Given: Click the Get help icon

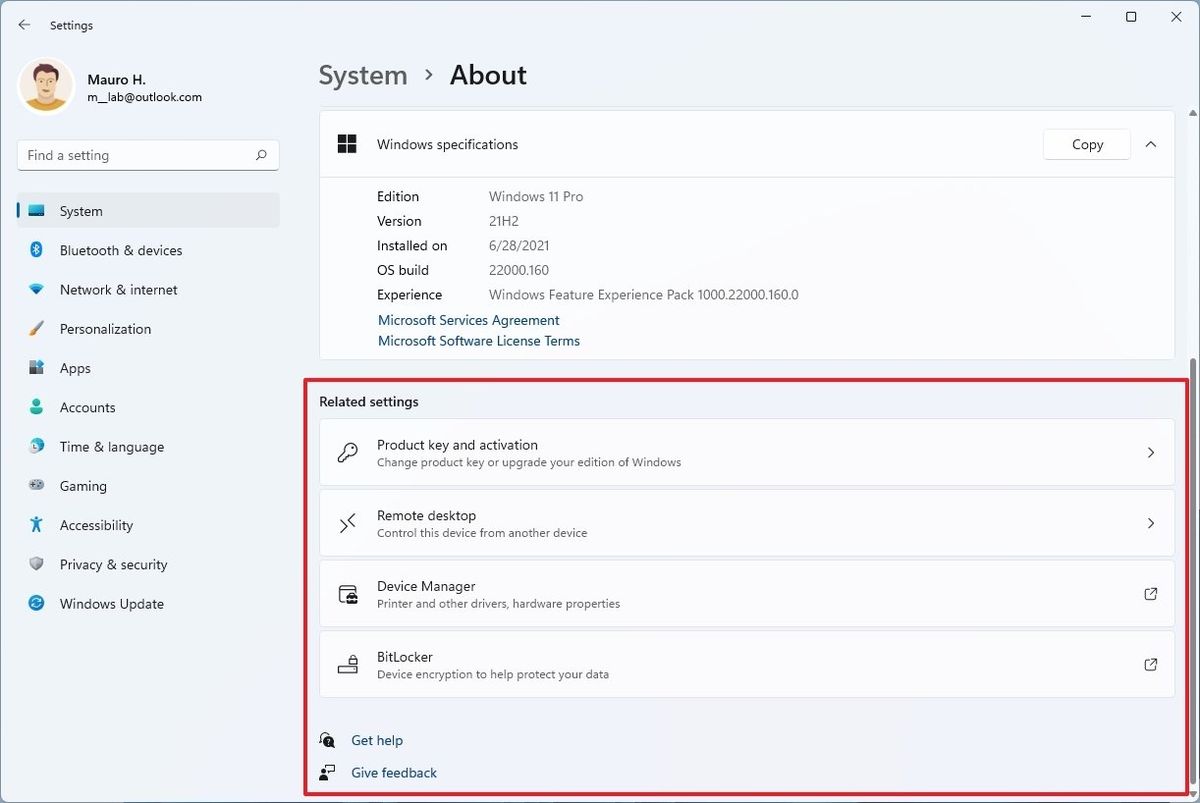Looking at the screenshot, I should (x=328, y=740).
